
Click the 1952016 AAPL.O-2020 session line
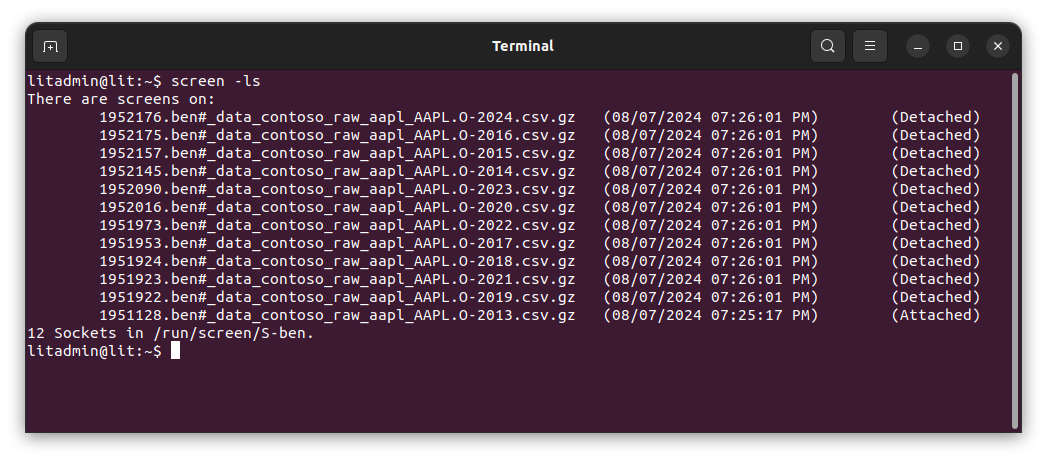tap(336, 207)
